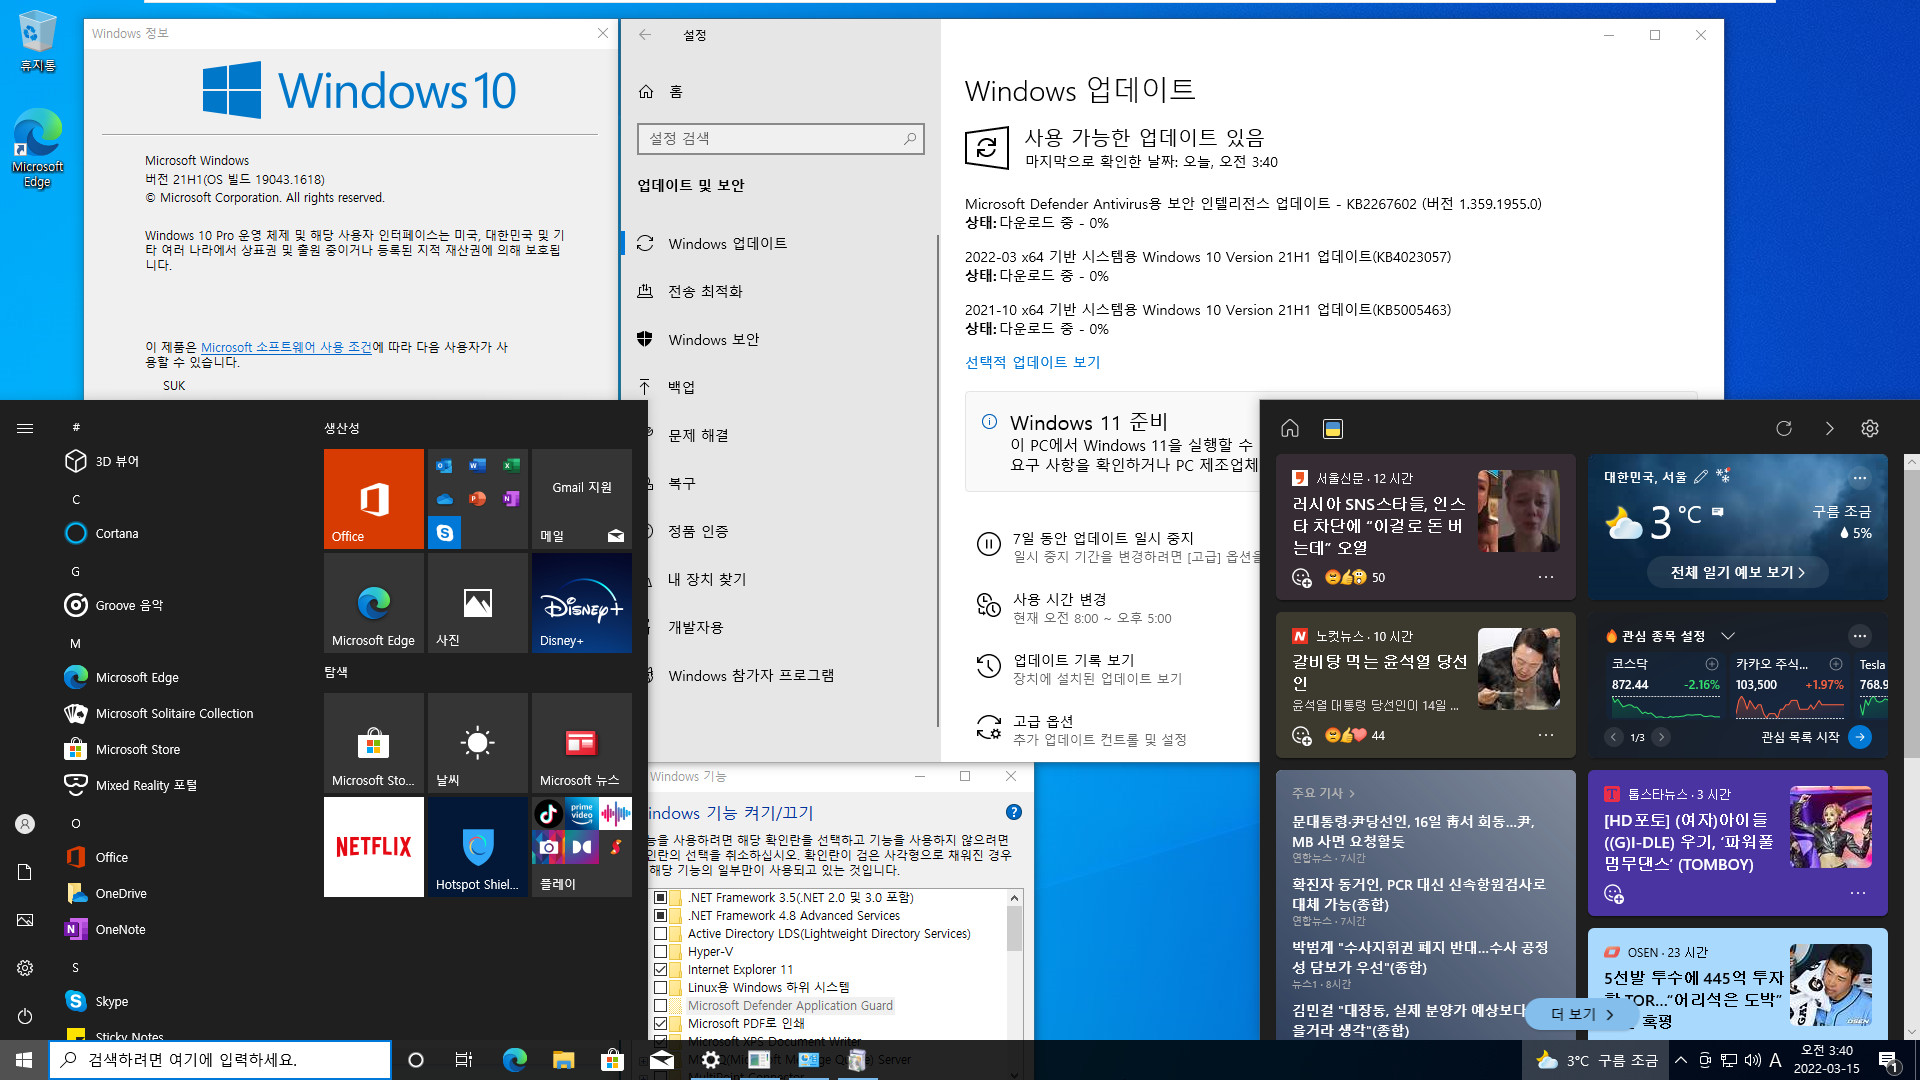
Task: Select Windows 보안 in Settings sidebar
Action: [780, 339]
